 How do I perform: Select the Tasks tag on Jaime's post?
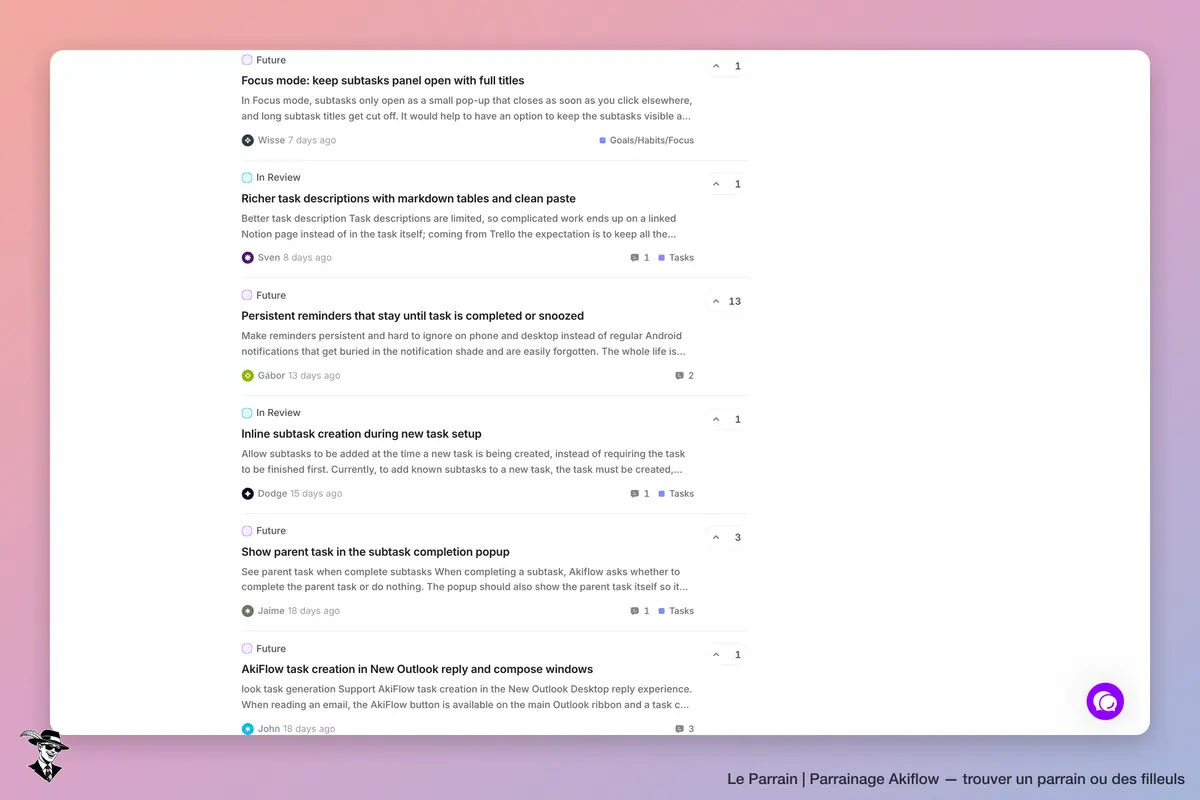pyautogui.click(x=676, y=611)
